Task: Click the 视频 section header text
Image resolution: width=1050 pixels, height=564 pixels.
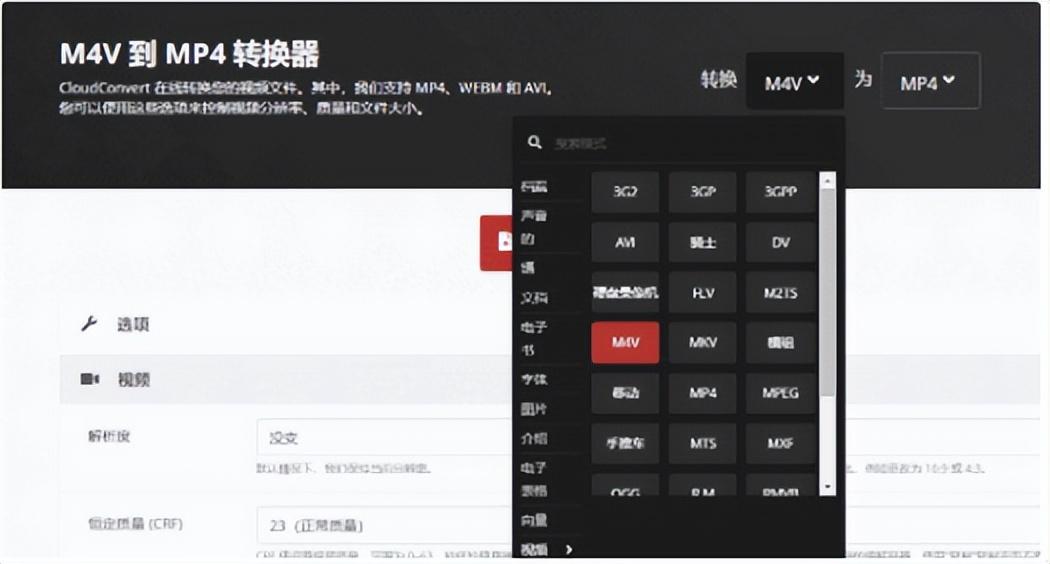Action: click(x=134, y=380)
